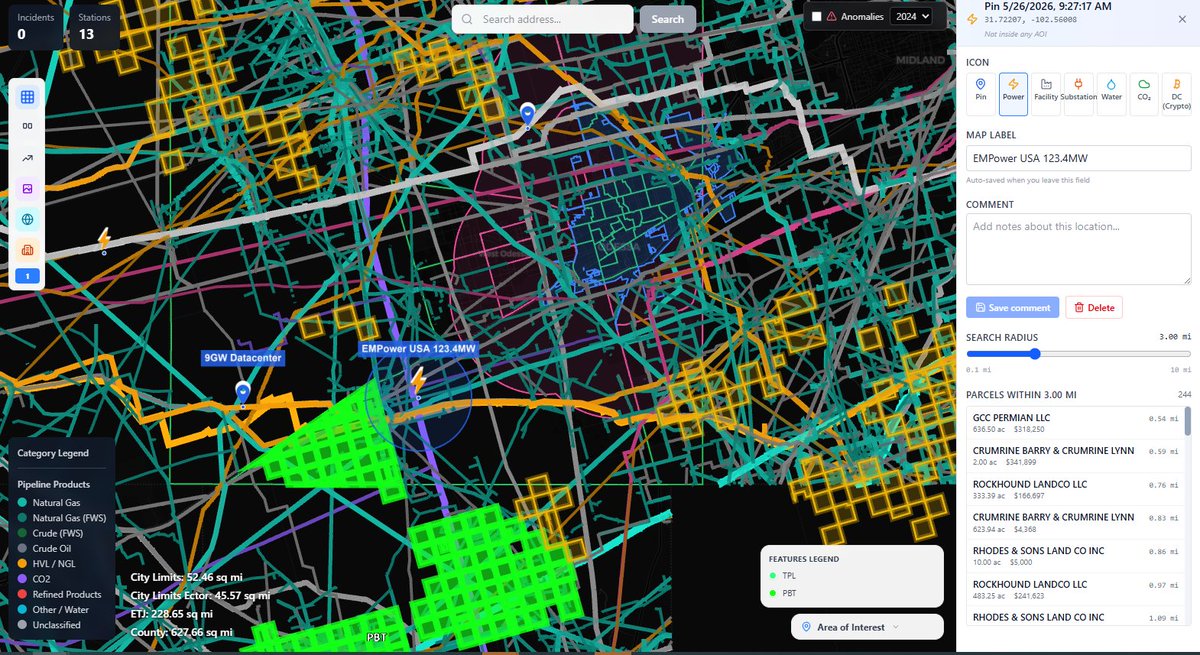Click HVL / NGL legend entry
Screen dimensions: 1200x655
[x=47, y=563]
